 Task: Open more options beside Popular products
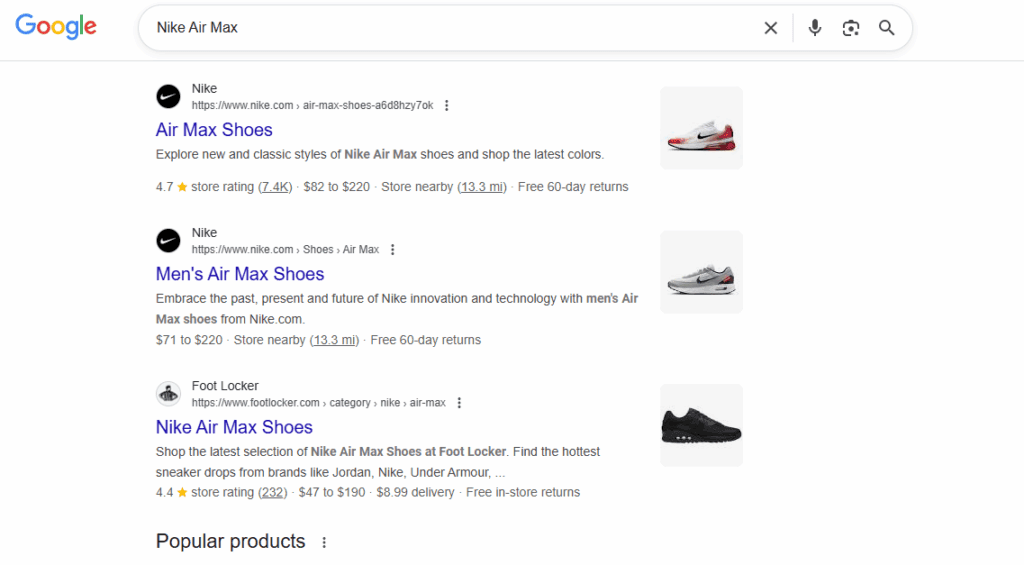[324, 542]
